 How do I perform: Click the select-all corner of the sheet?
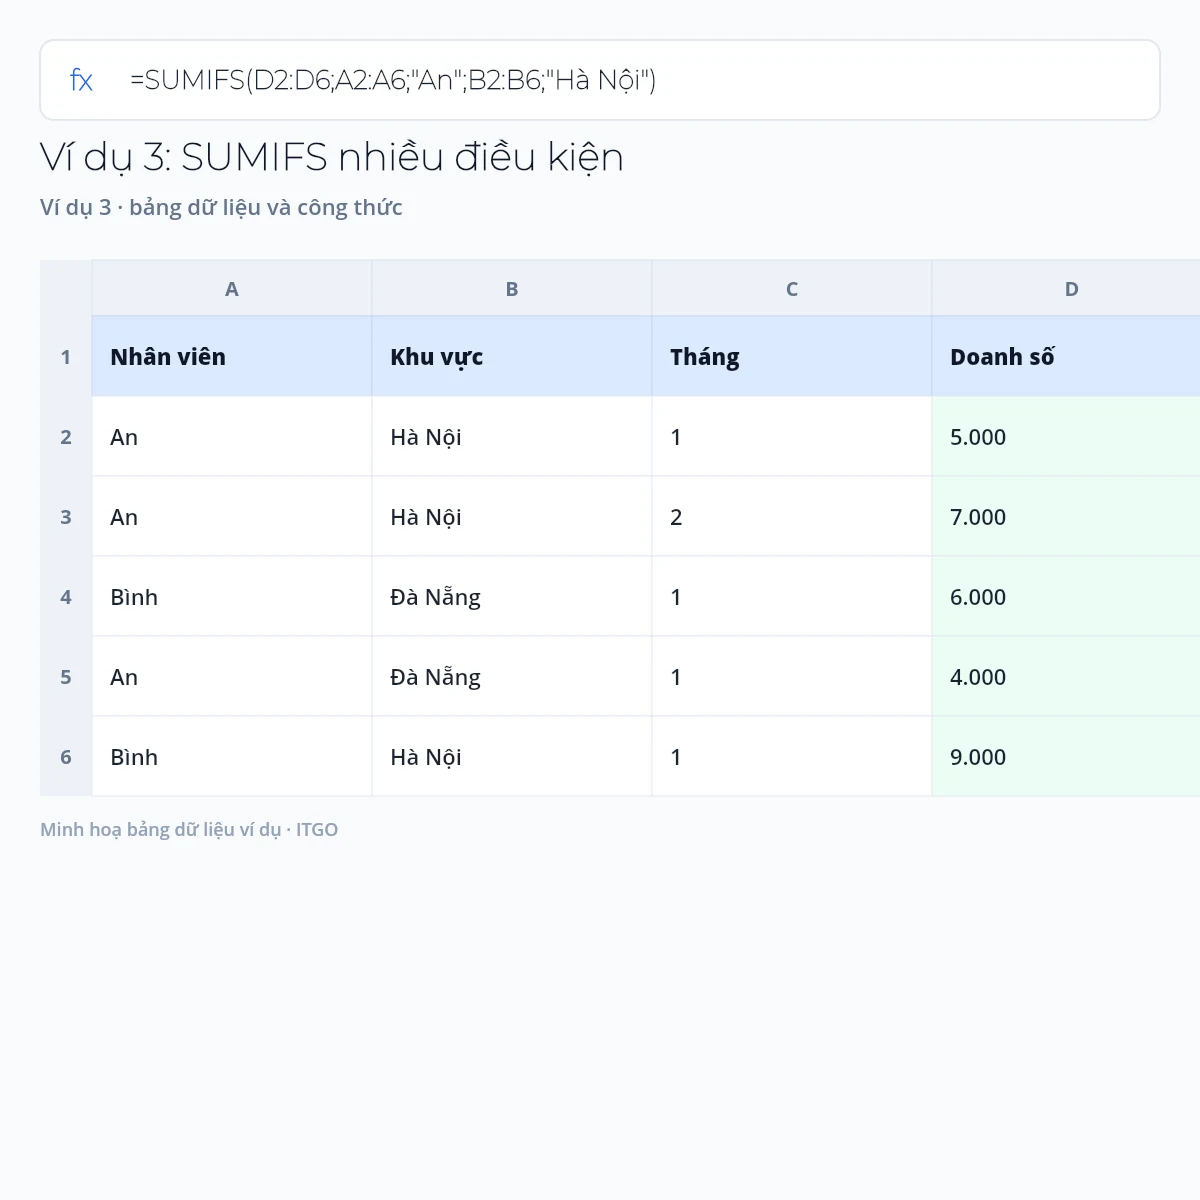tap(66, 289)
